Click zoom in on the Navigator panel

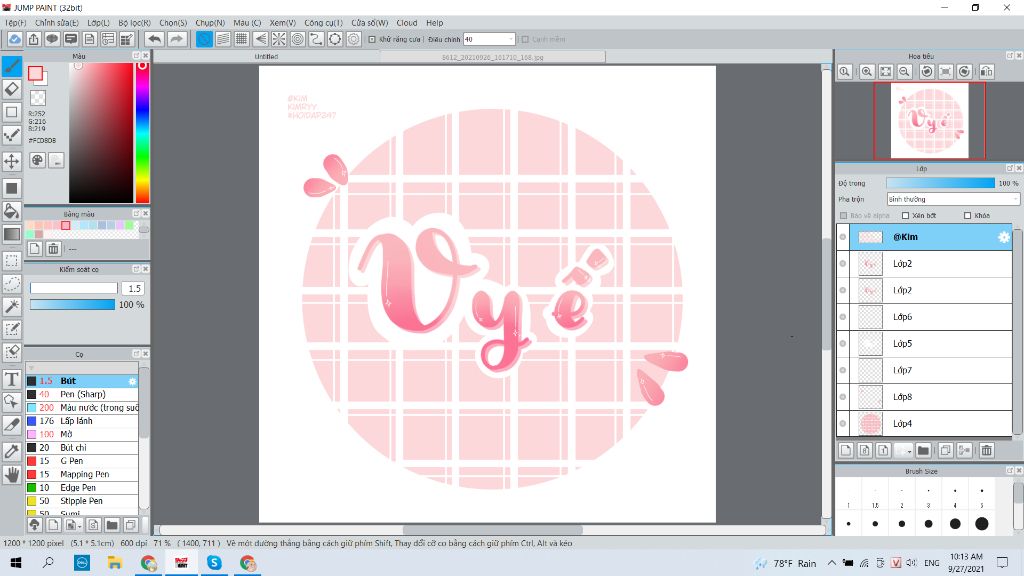pyautogui.click(x=867, y=71)
